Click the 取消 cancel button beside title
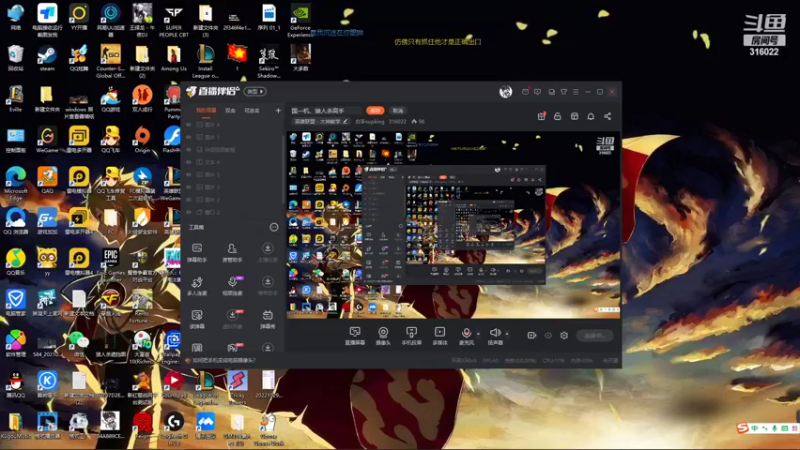800x450 pixels. coord(397,110)
